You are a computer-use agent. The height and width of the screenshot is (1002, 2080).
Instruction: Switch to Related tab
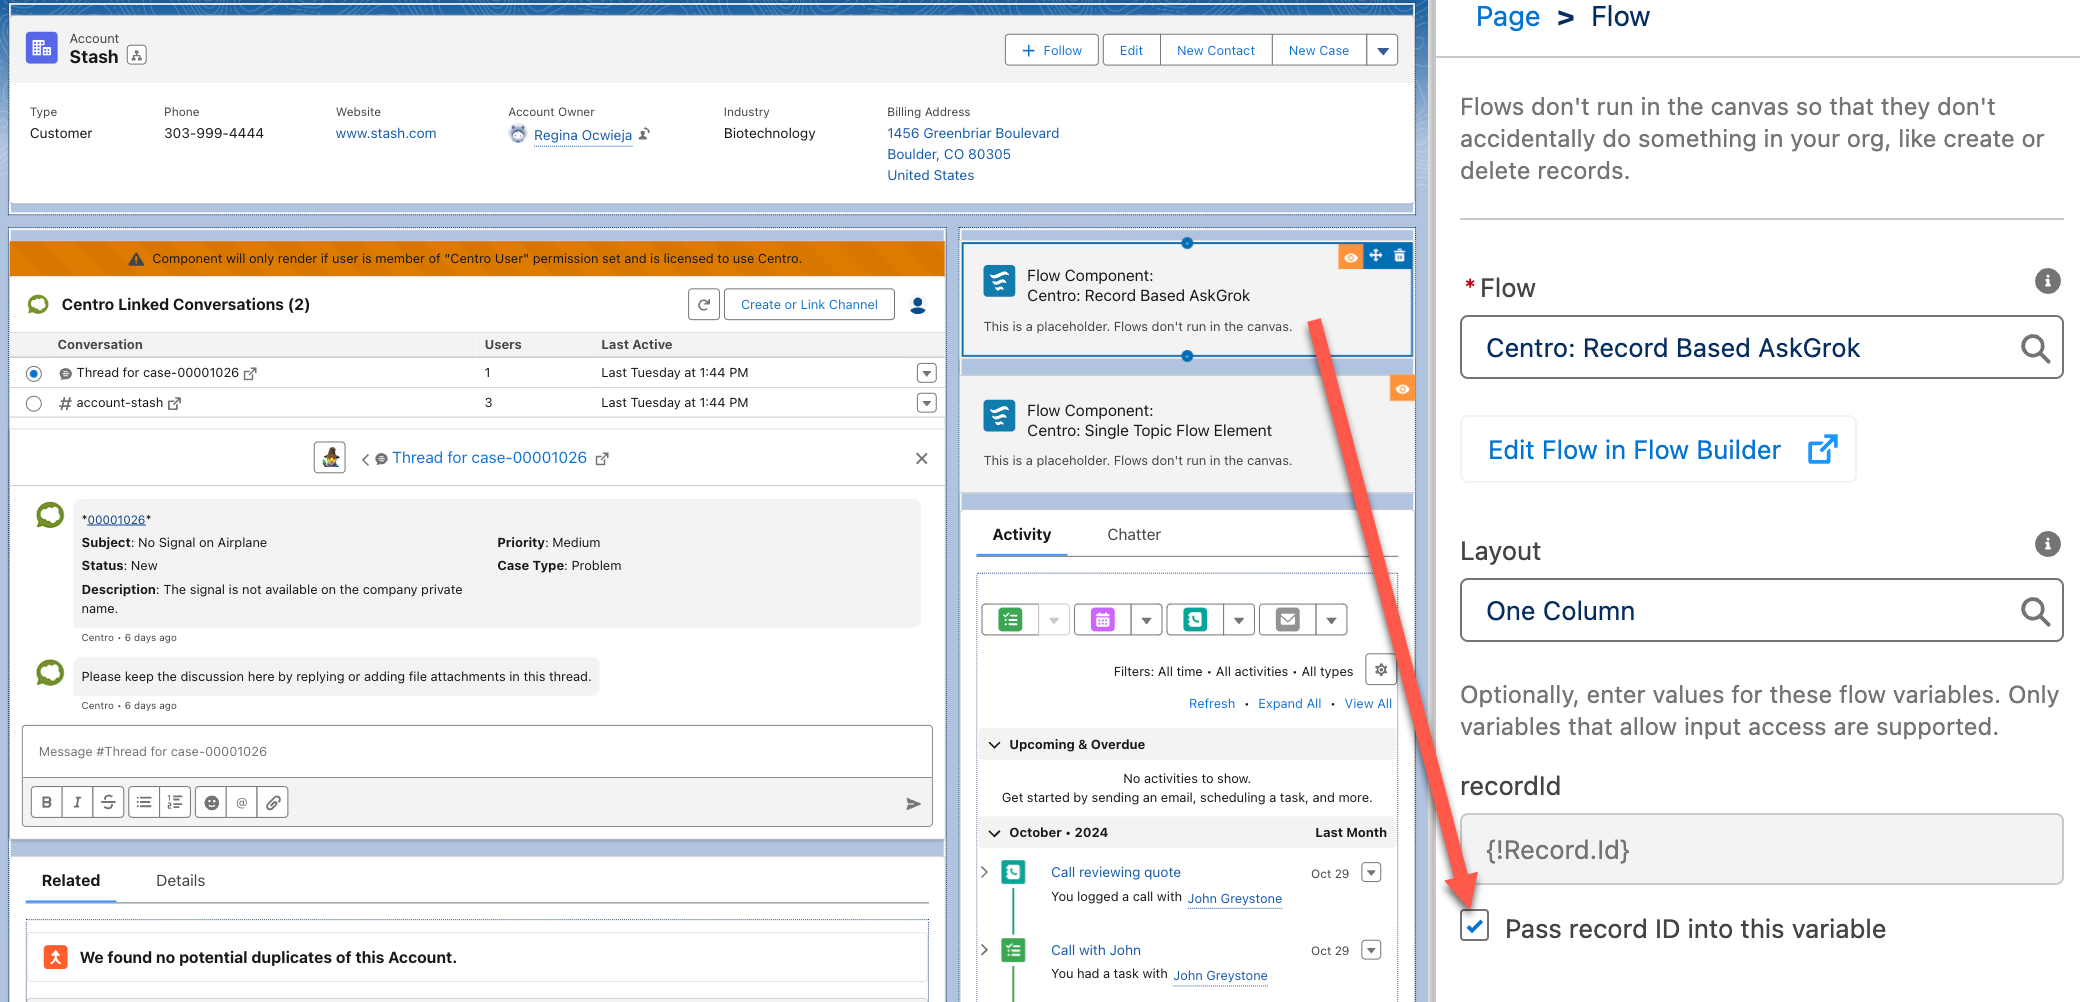pos(71,881)
